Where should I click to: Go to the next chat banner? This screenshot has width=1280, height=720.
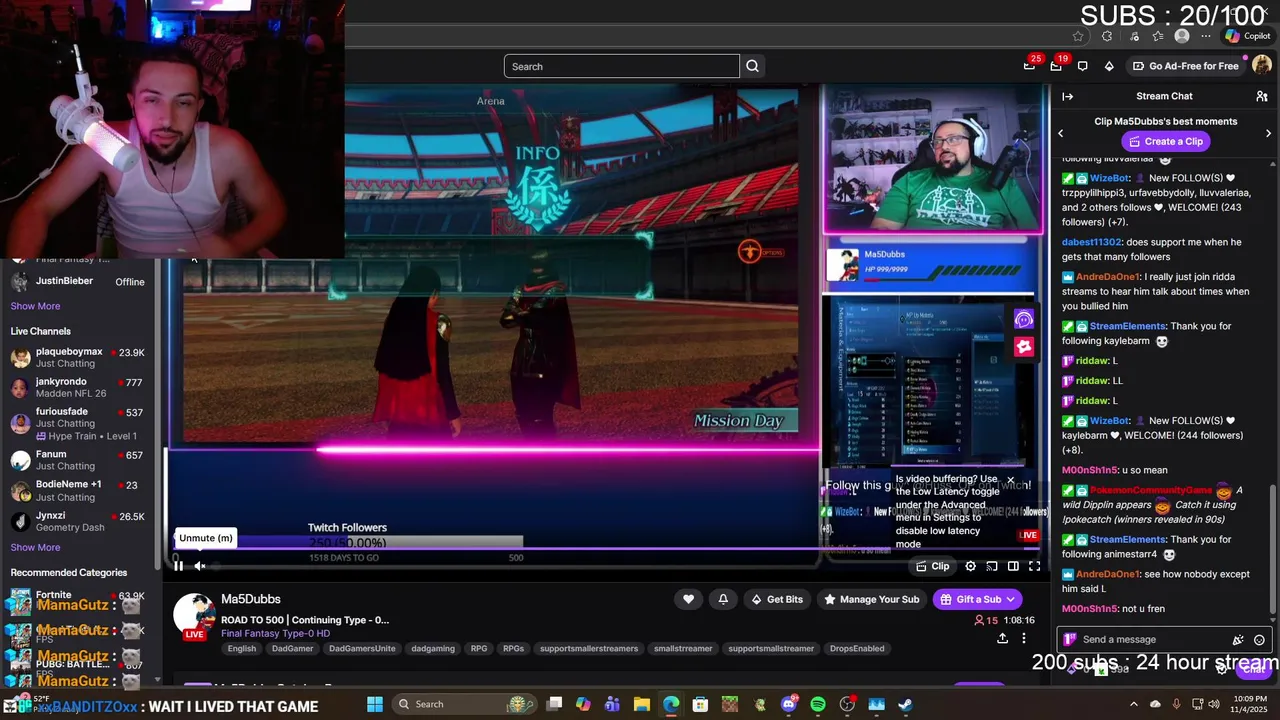pos(1268,133)
